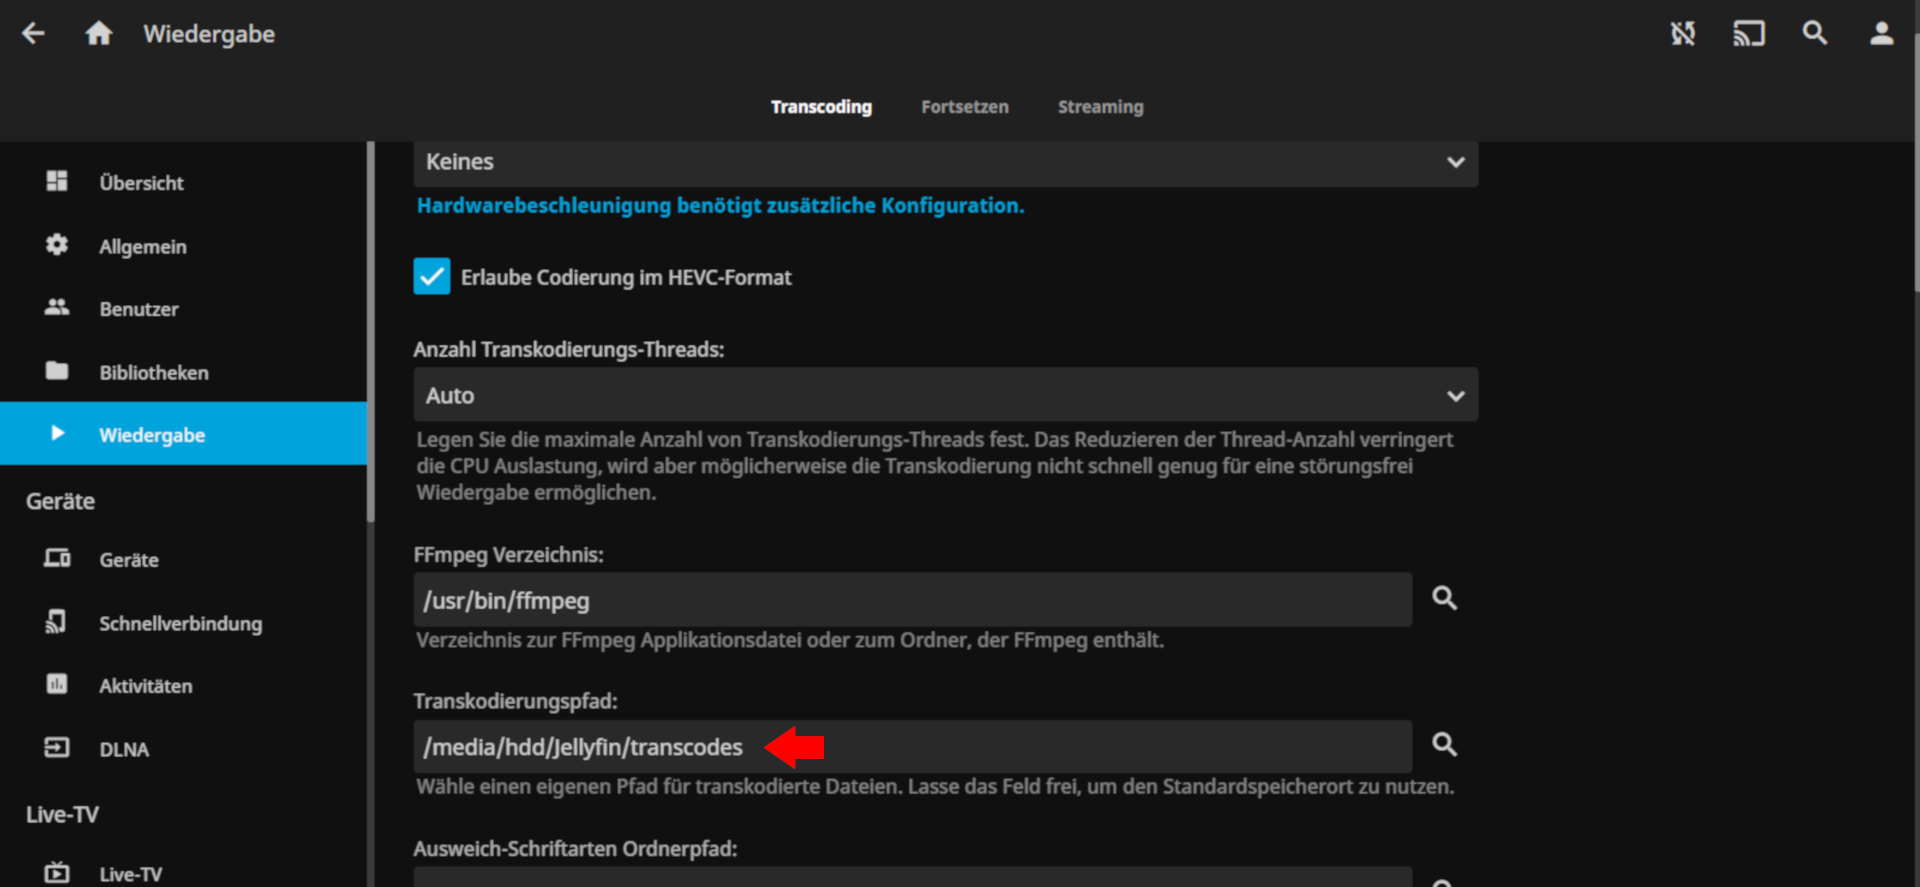Toggle Erlaube Codierung im HEVC-Format checkbox
This screenshot has height=887, width=1920.
click(x=432, y=277)
